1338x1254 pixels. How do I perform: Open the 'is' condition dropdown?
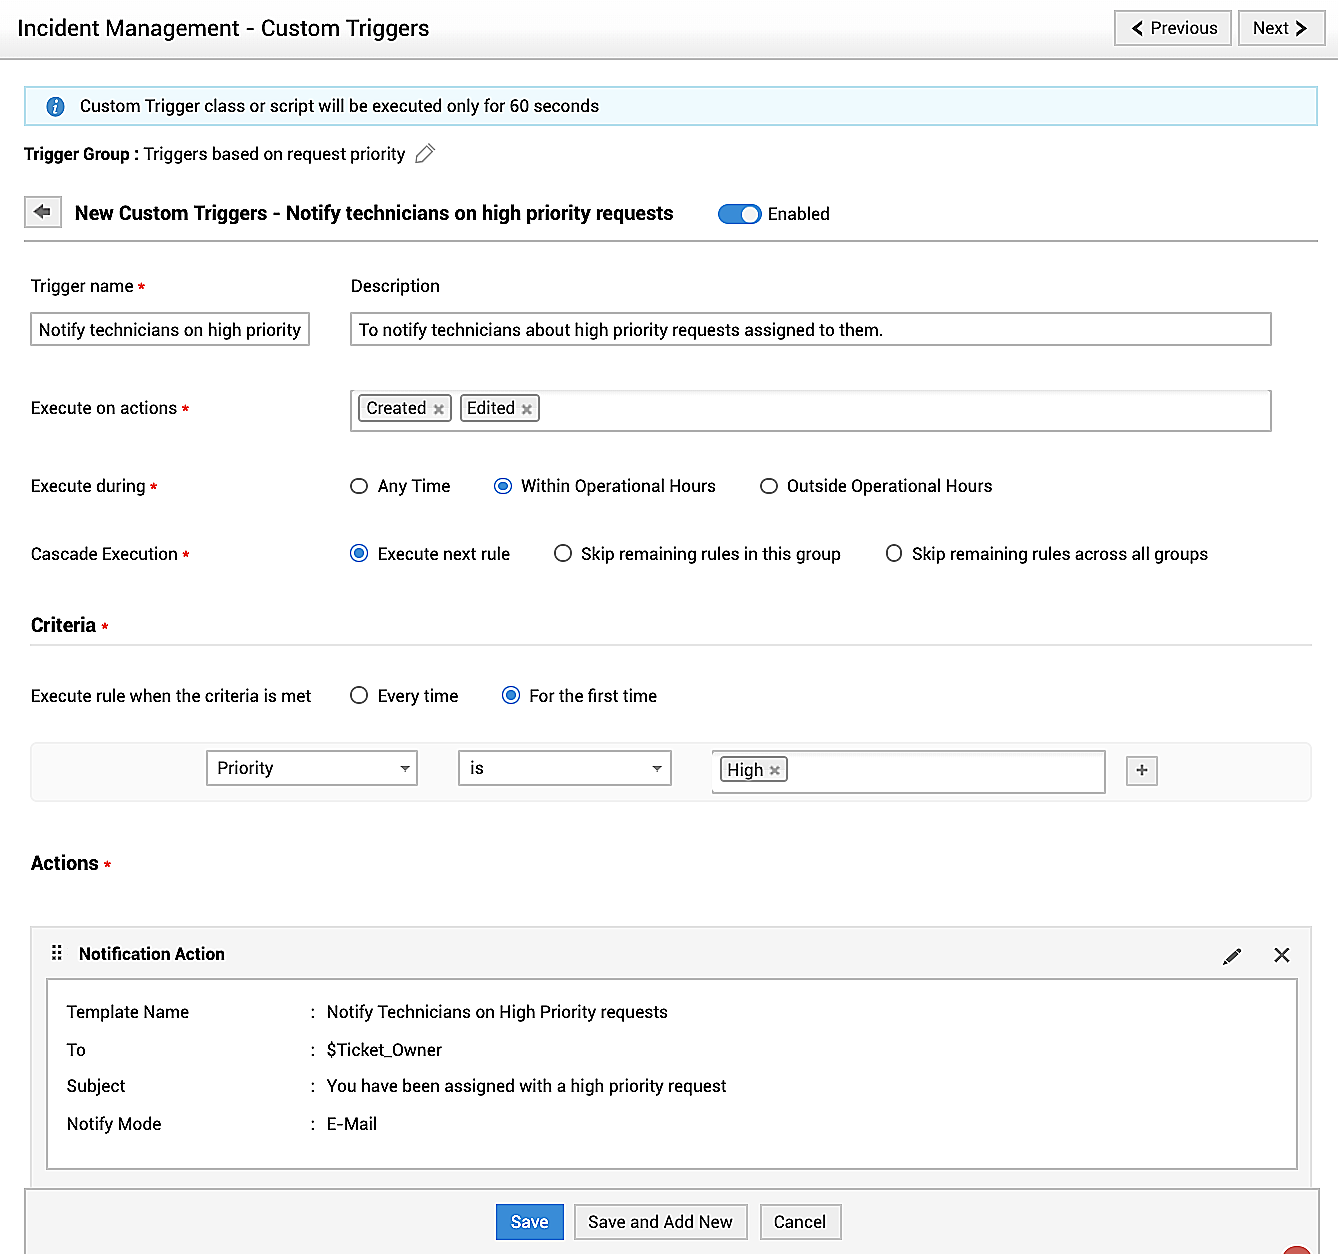[564, 768]
